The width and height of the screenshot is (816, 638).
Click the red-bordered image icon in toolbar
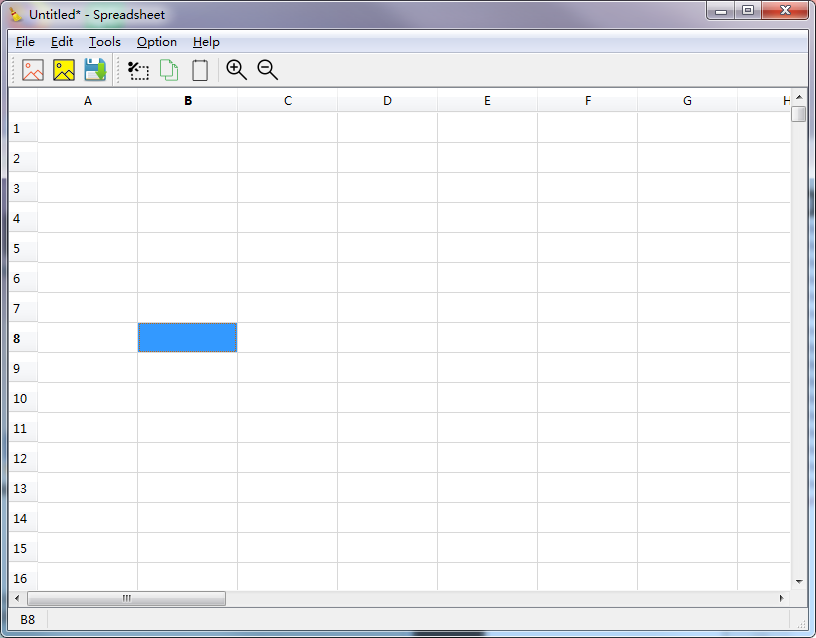pos(33,70)
